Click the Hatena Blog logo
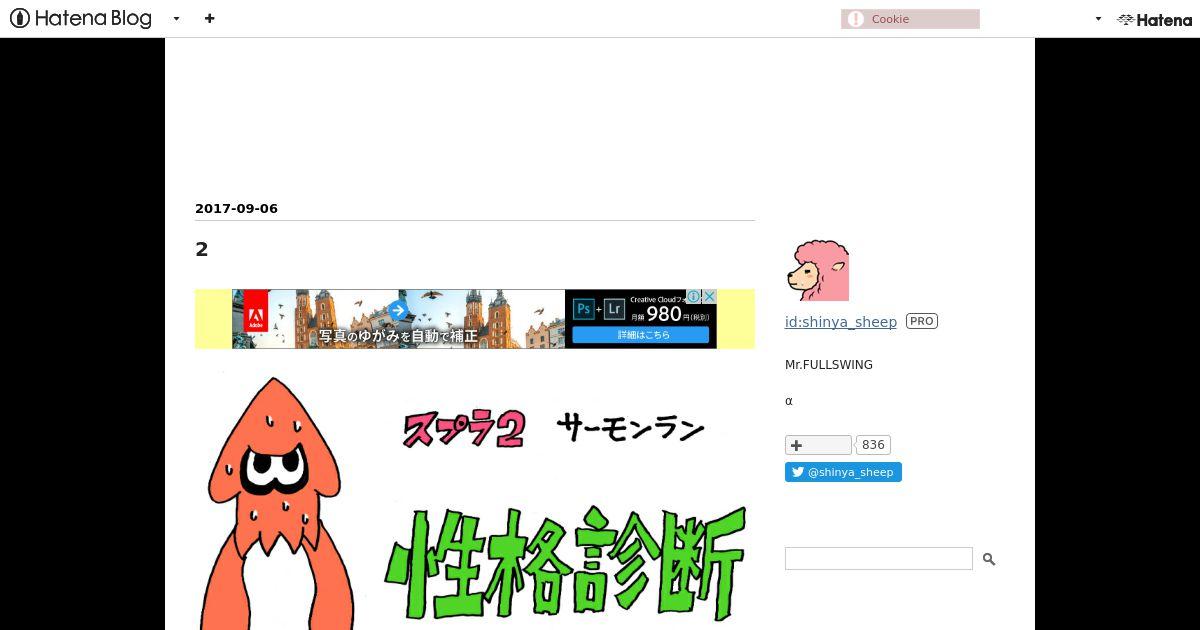Viewport: 1200px width, 630px height. [x=80, y=18]
